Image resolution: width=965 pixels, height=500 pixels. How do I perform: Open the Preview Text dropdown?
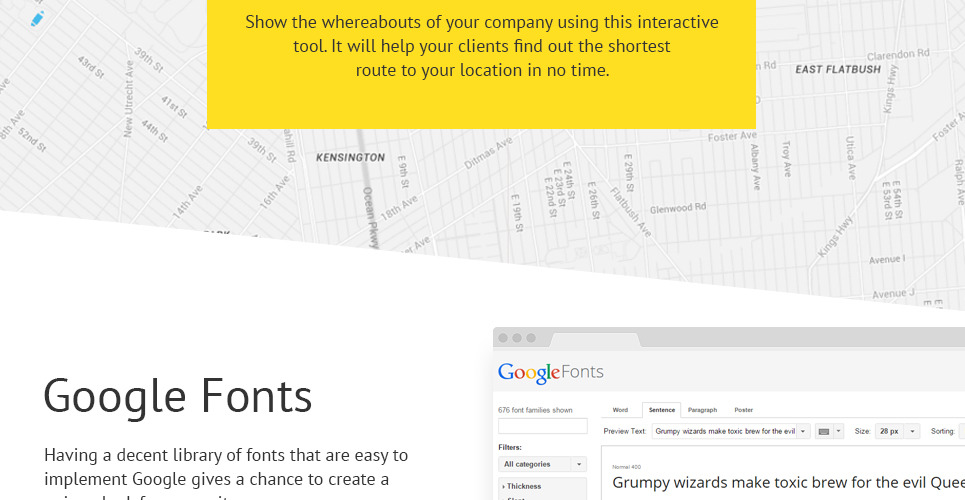coord(731,431)
